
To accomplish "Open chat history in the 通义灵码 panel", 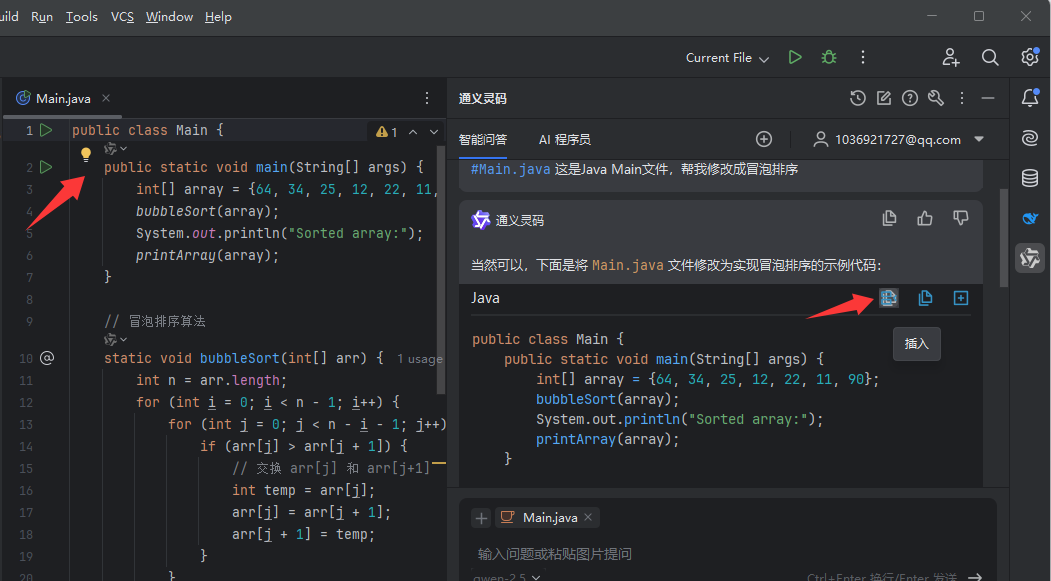I will tap(857, 98).
